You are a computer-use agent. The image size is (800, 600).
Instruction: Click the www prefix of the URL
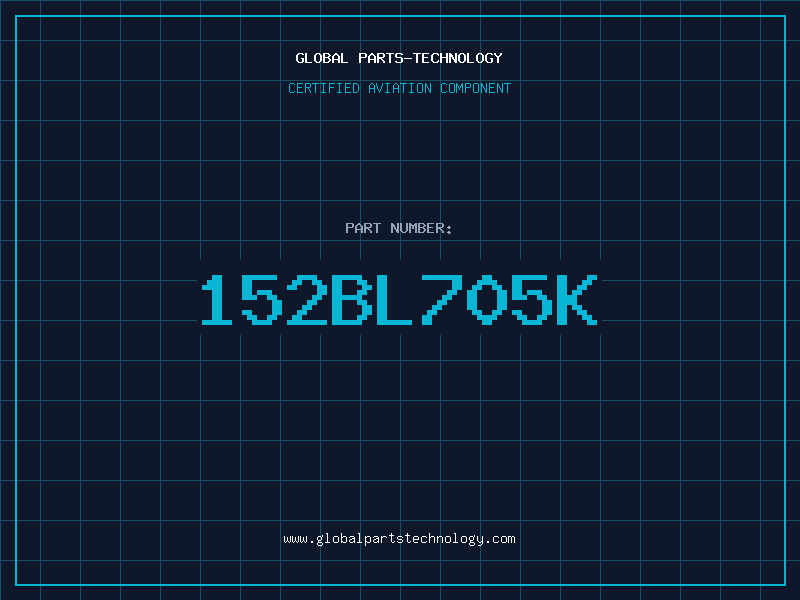tap(295, 539)
